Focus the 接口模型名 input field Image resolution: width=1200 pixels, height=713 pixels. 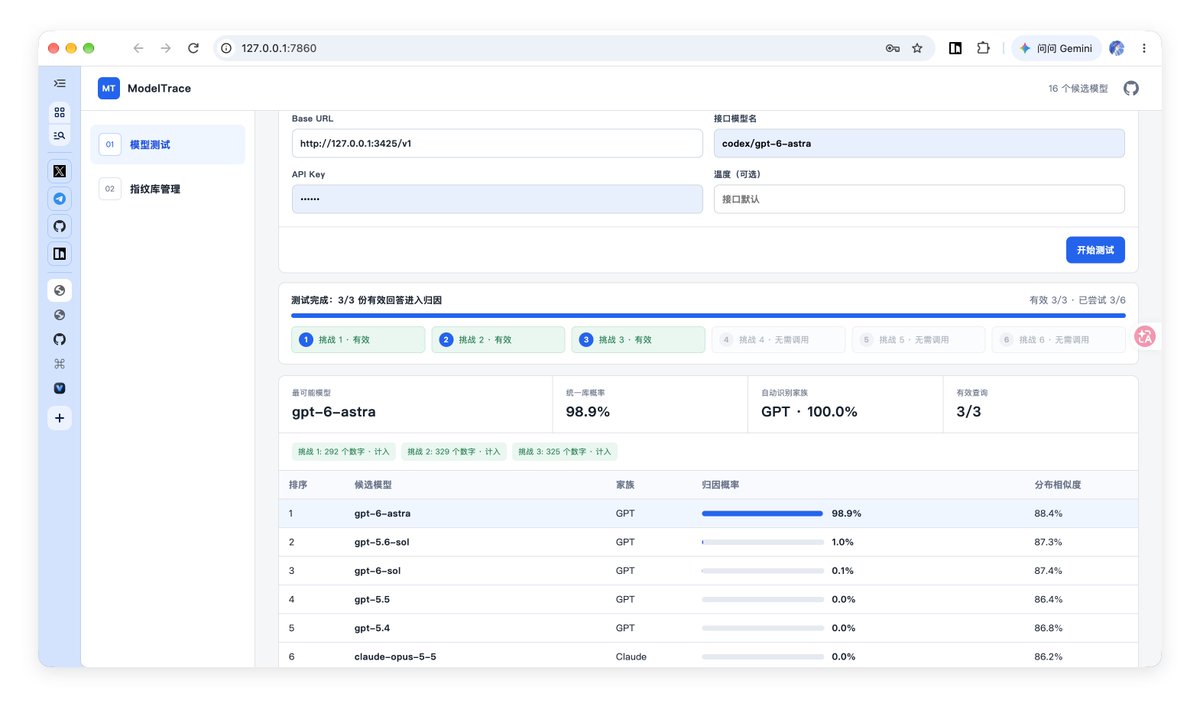pyautogui.click(x=919, y=143)
